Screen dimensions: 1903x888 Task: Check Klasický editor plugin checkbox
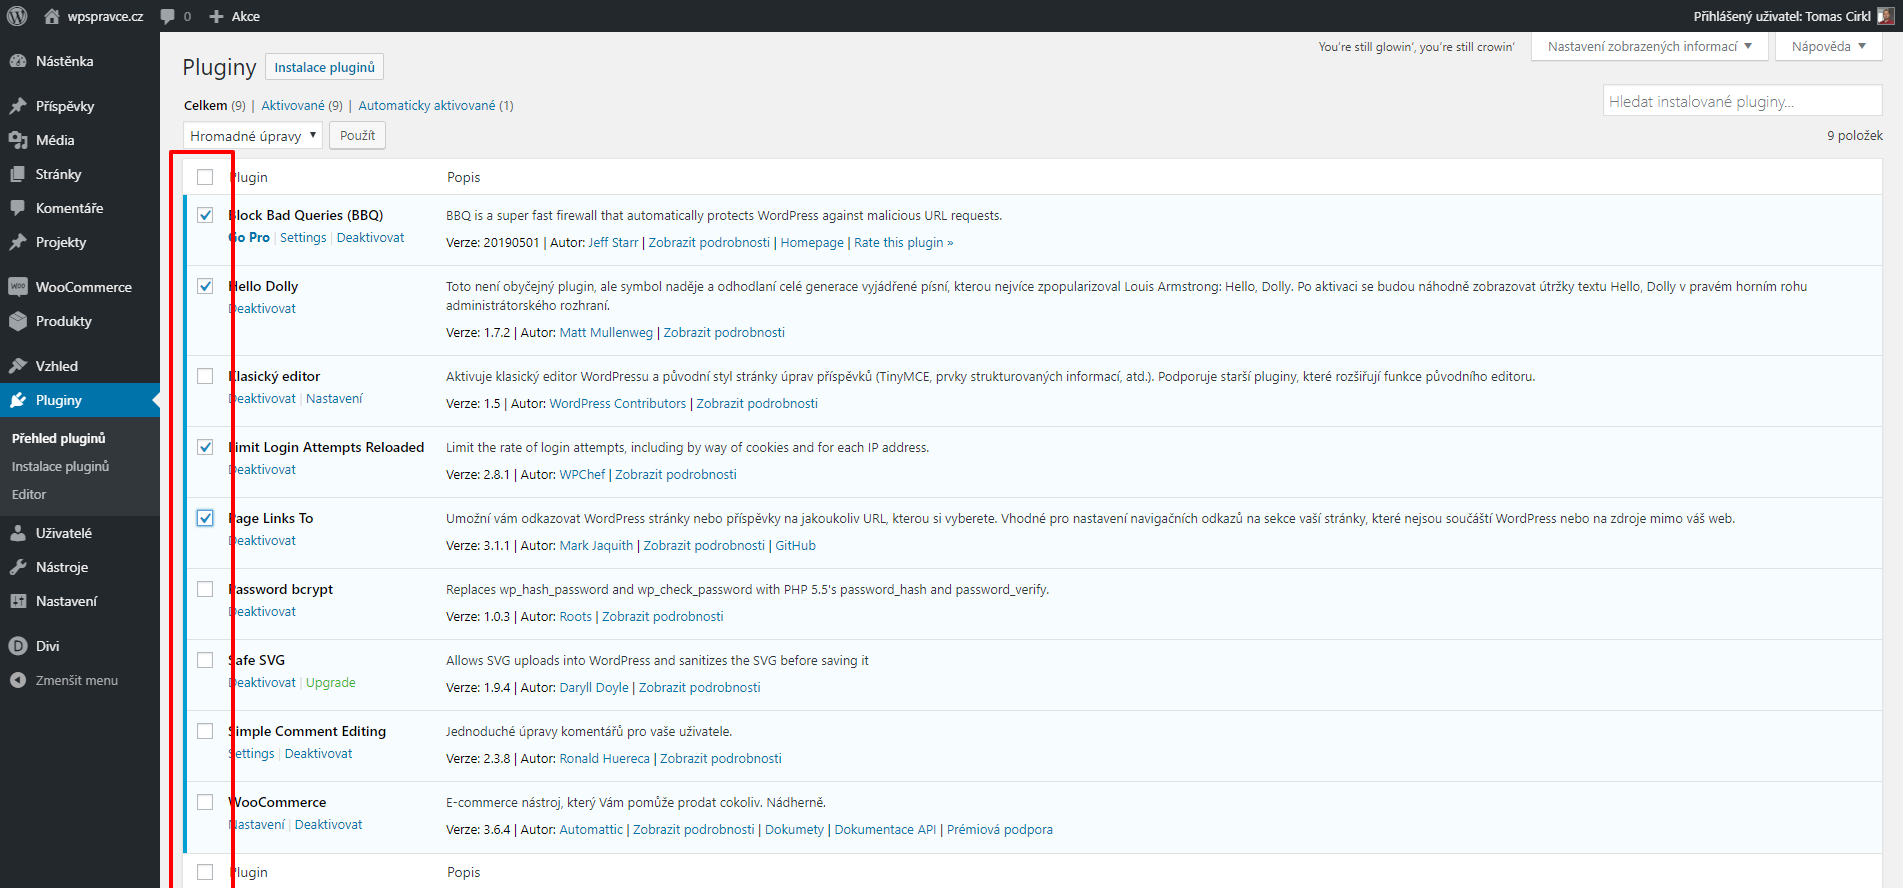pyautogui.click(x=205, y=376)
